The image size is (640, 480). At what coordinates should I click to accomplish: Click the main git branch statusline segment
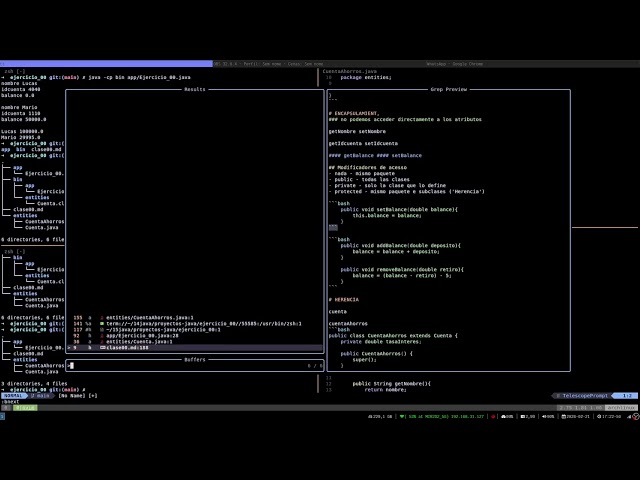(x=42, y=395)
